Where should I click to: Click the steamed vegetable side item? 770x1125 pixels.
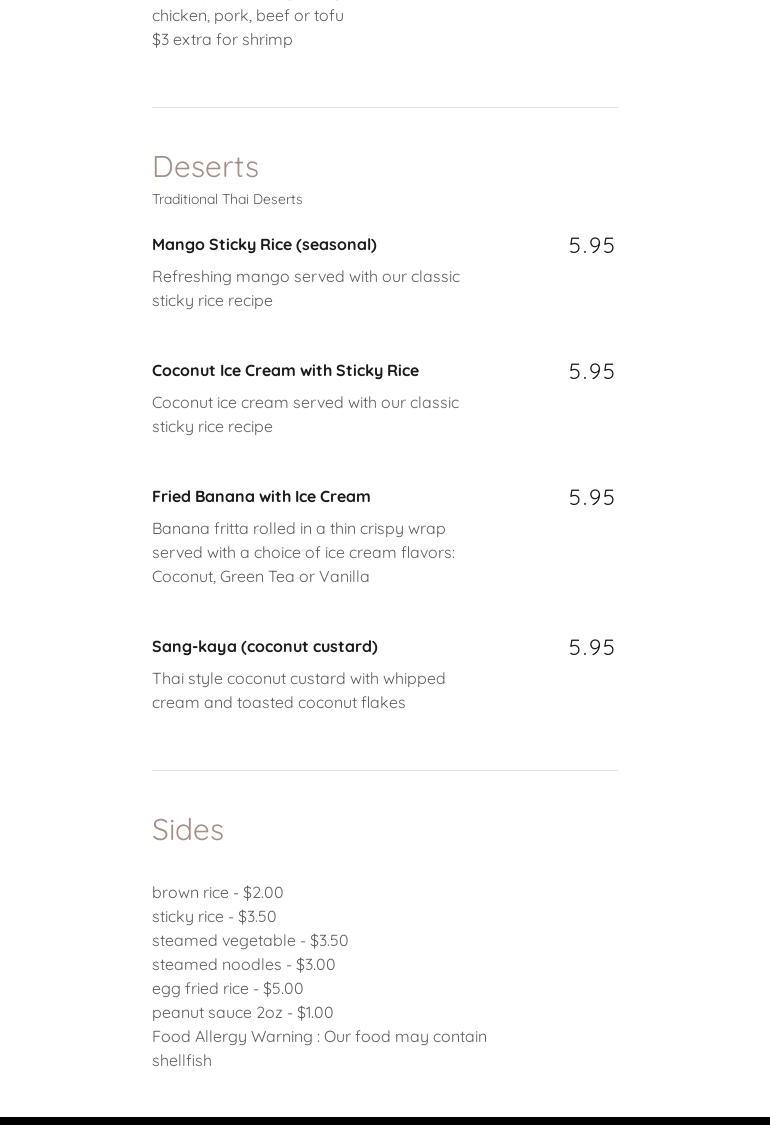250,940
